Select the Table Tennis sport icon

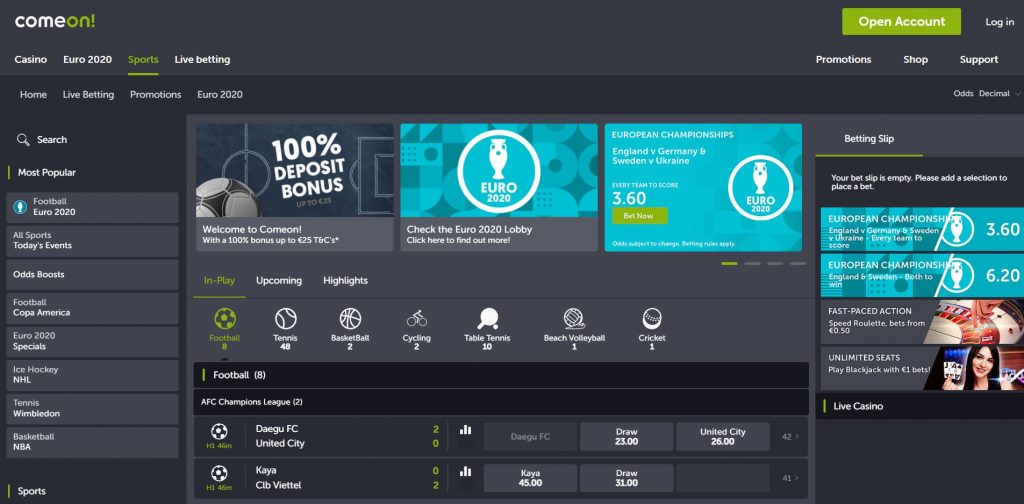(487, 319)
